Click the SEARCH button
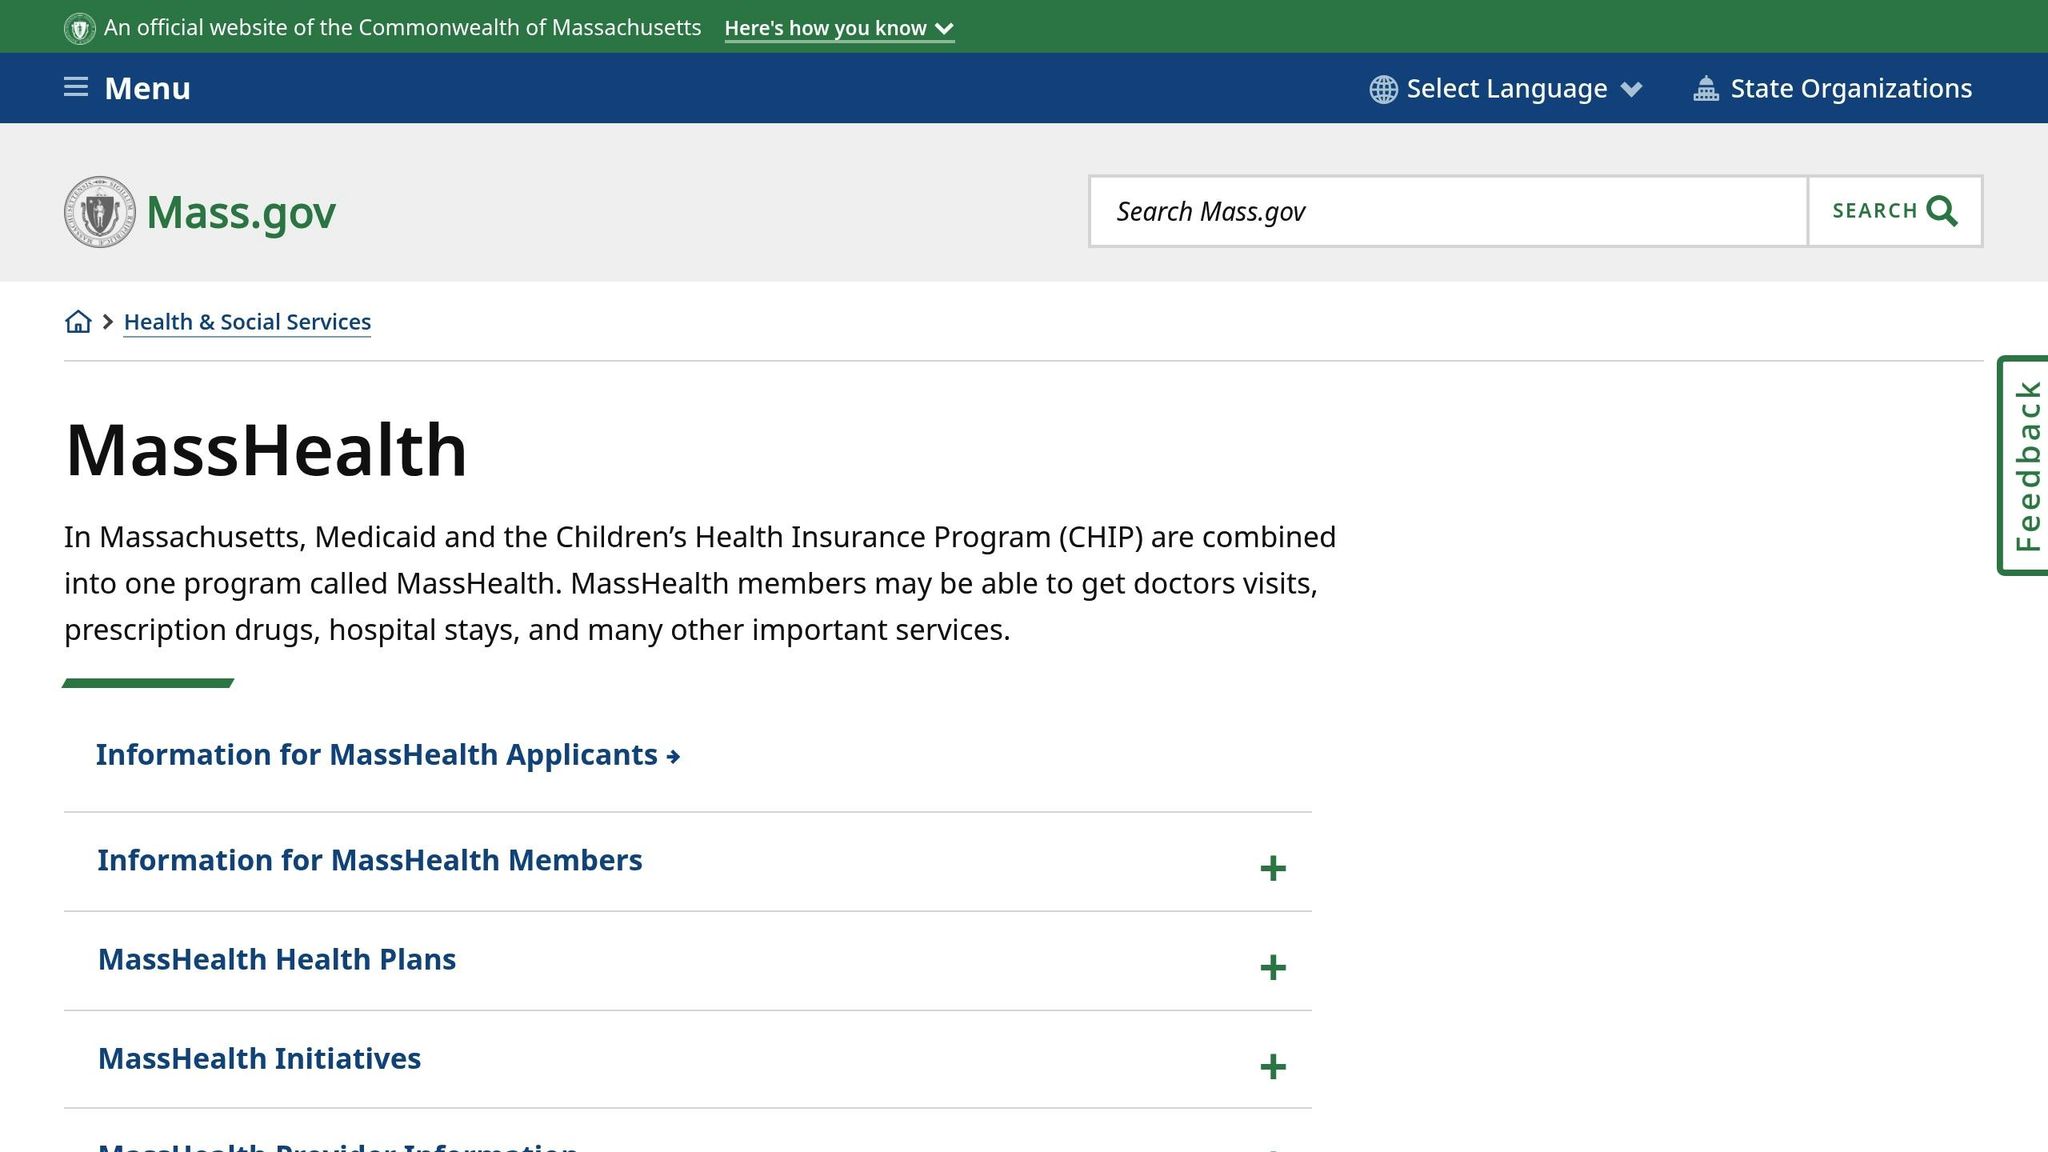The width and height of the screenshot is (2048, 1152). click(1893, 211)
